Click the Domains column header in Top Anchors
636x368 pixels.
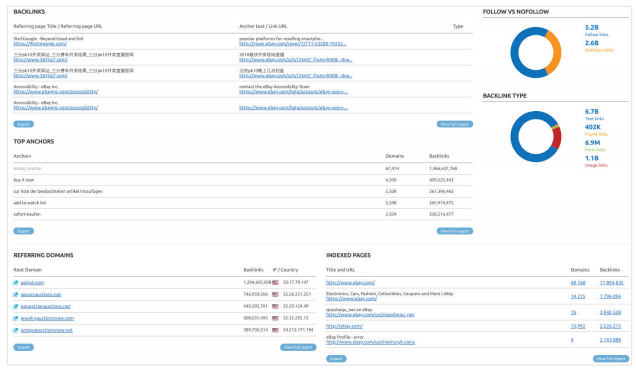click(x=394, y=156)
